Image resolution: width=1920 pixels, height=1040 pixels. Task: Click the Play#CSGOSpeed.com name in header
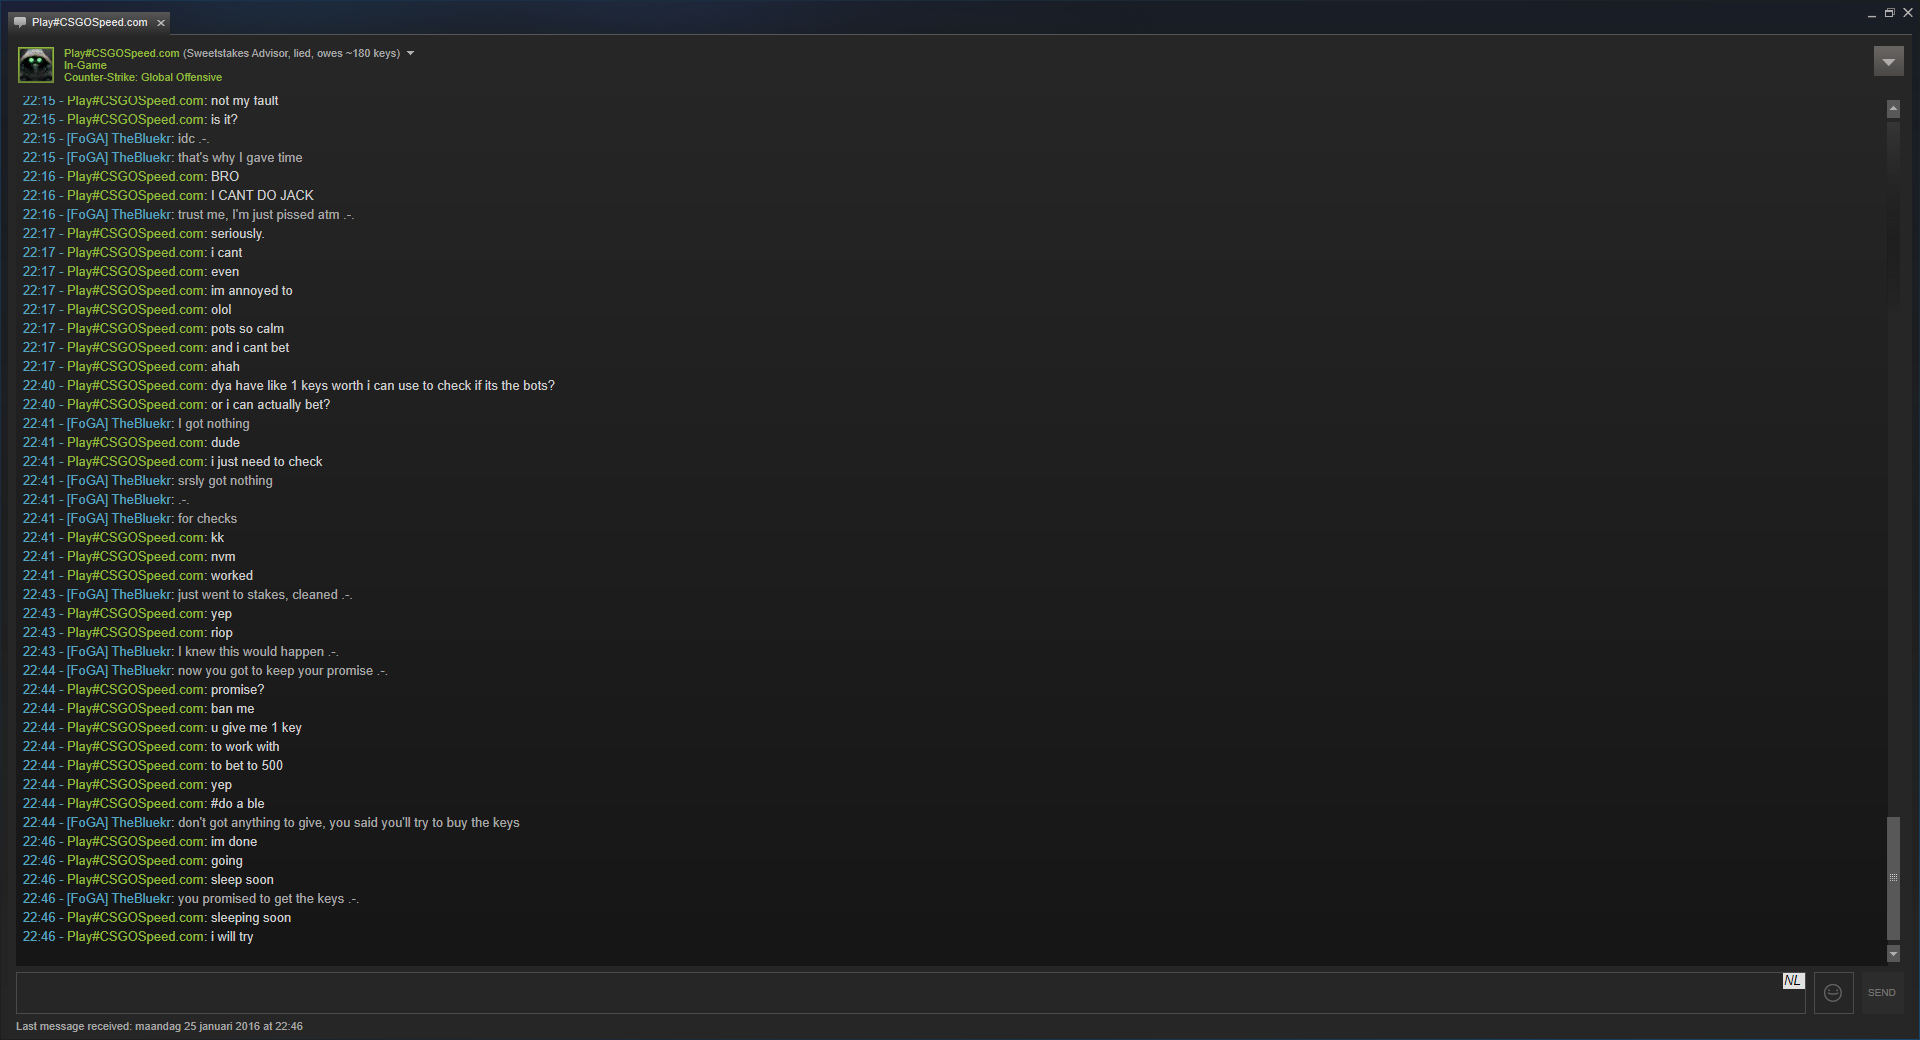(x=122, y=53)
